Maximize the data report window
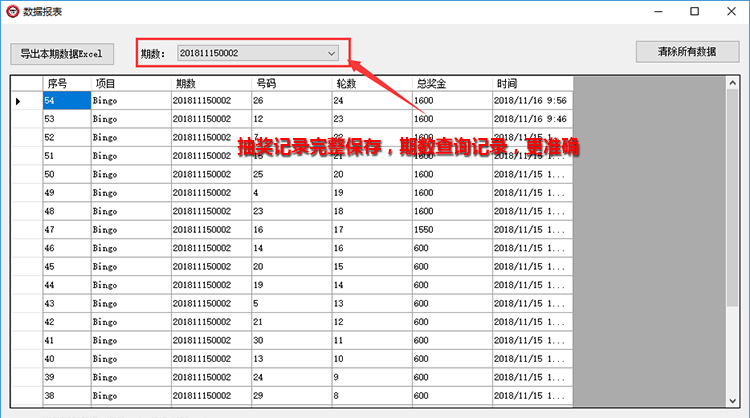The image size is (750, 418). 694,11
